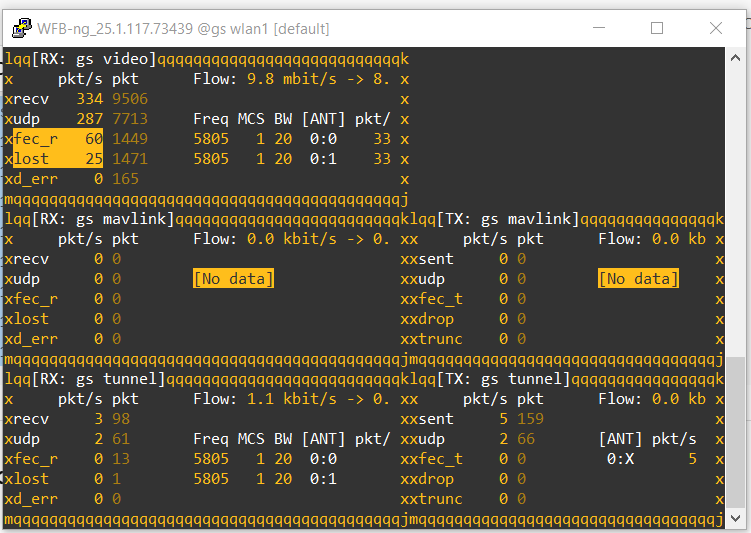Click the scrollbar up arrow
This screenshot has width=751, height=533.
point(738,57)
